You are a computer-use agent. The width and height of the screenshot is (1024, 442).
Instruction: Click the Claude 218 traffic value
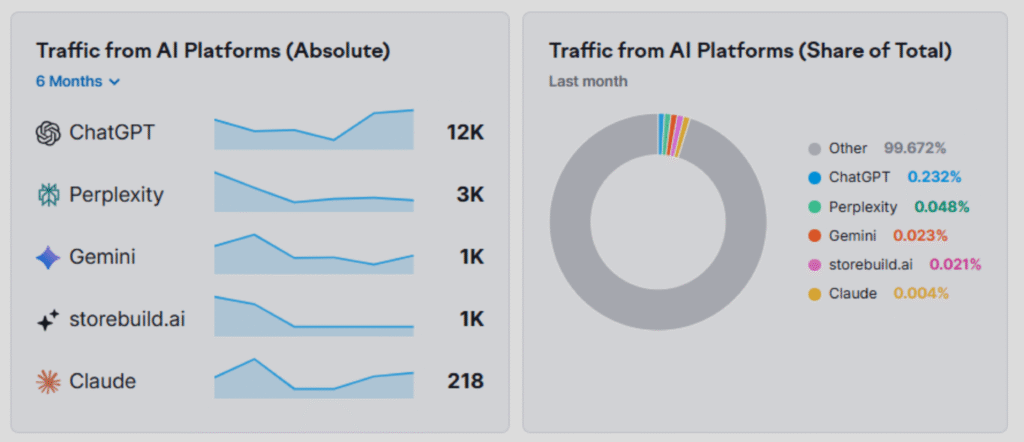pyautogui.click(x=465, y=381)
